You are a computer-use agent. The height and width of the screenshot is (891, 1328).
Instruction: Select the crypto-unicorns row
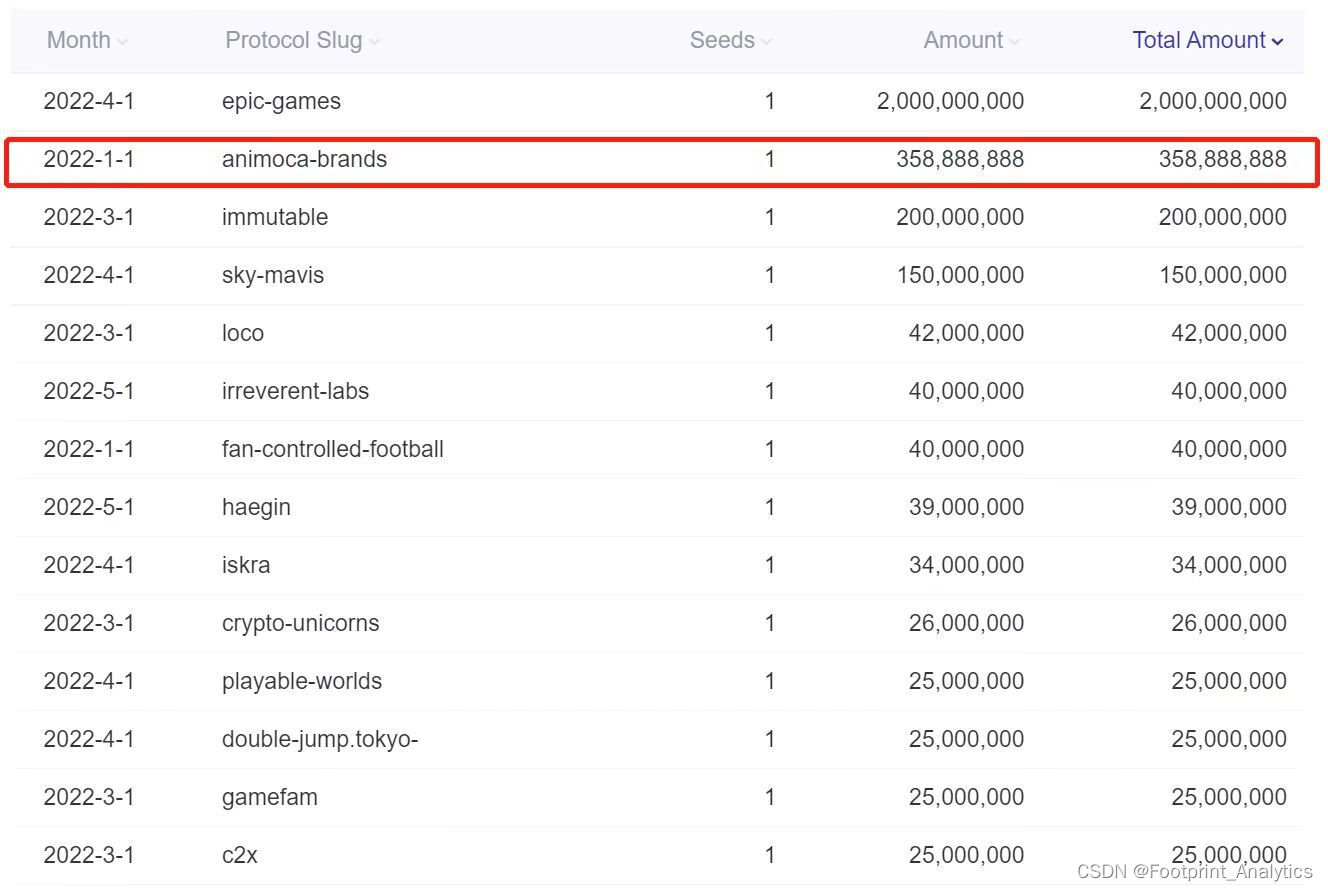click(x=300, y=623)
